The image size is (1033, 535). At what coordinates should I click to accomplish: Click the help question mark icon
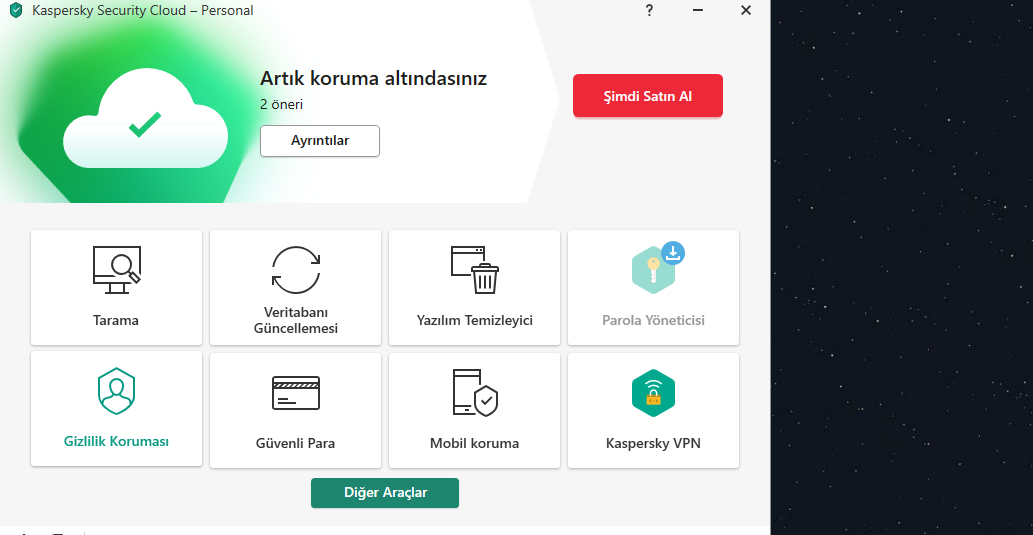click(x=649, y=11)
